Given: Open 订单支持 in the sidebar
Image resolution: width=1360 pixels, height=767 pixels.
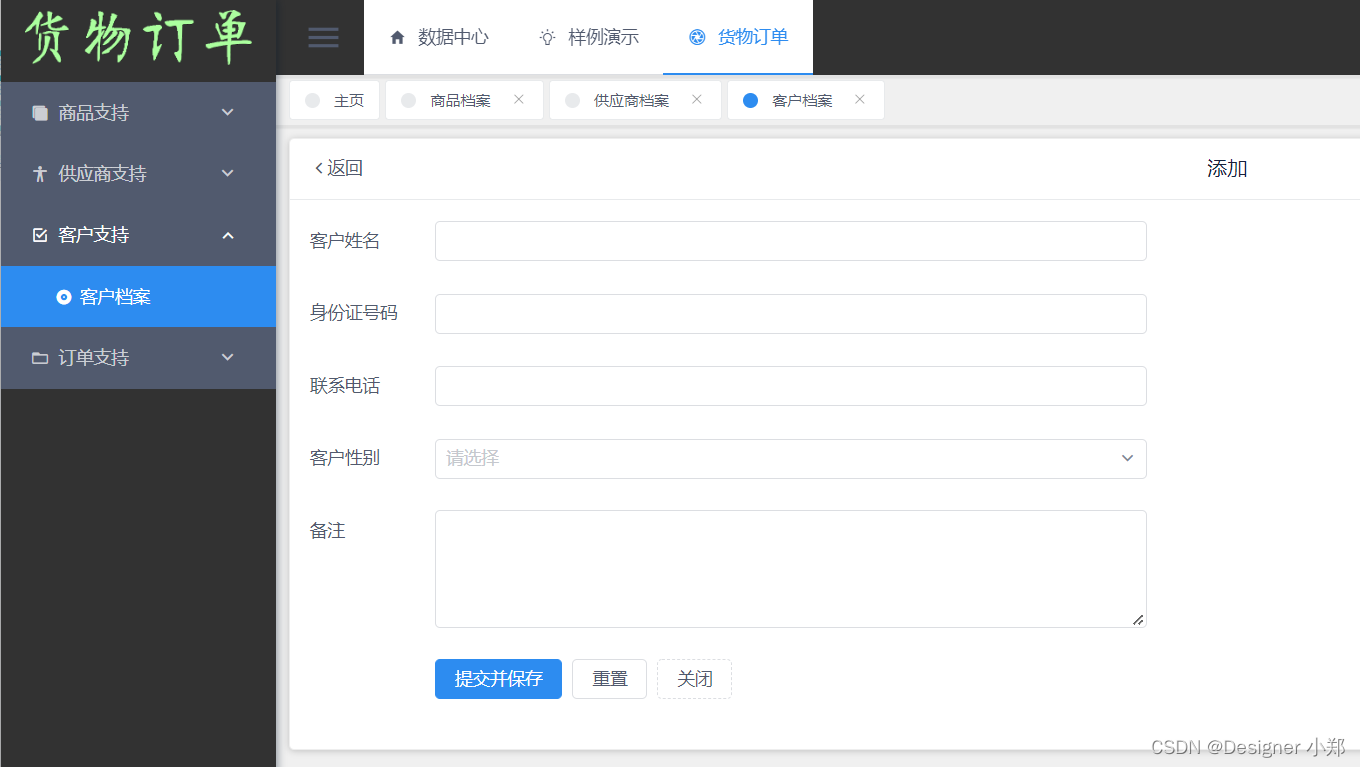Looking at the screenshot, I should 138,358.
